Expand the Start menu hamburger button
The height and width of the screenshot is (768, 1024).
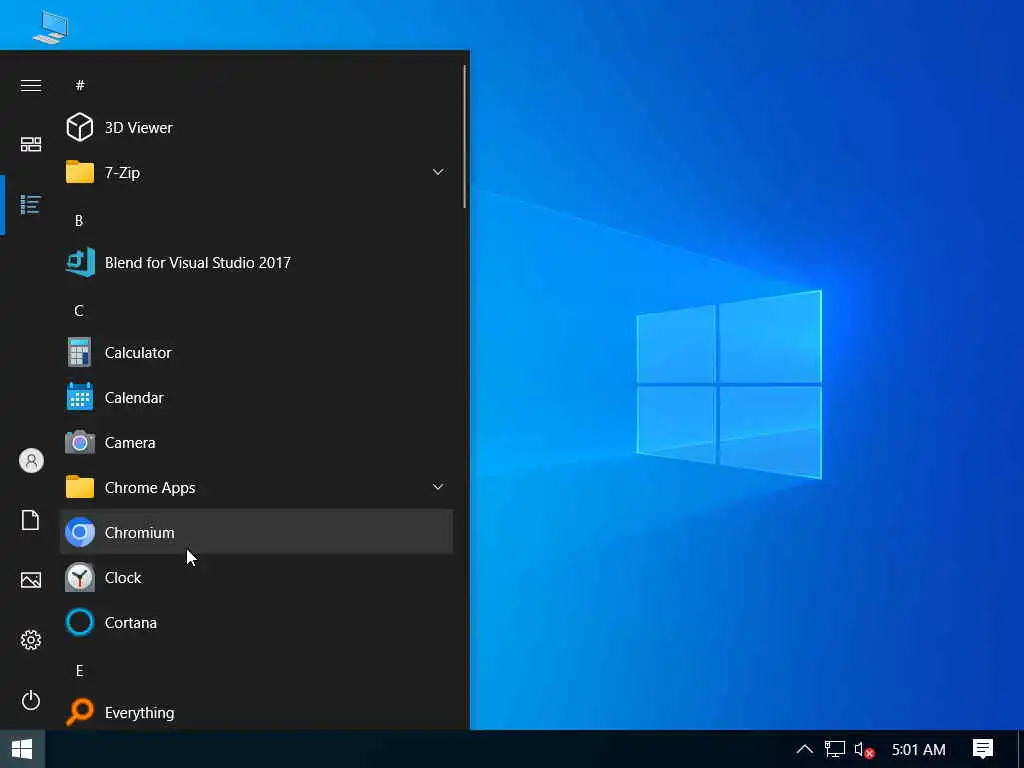31,86
